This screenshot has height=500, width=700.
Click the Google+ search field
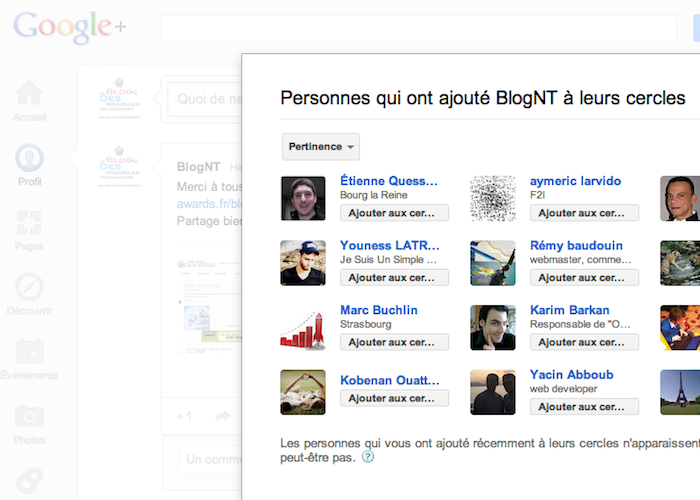(x=419, y=28)
